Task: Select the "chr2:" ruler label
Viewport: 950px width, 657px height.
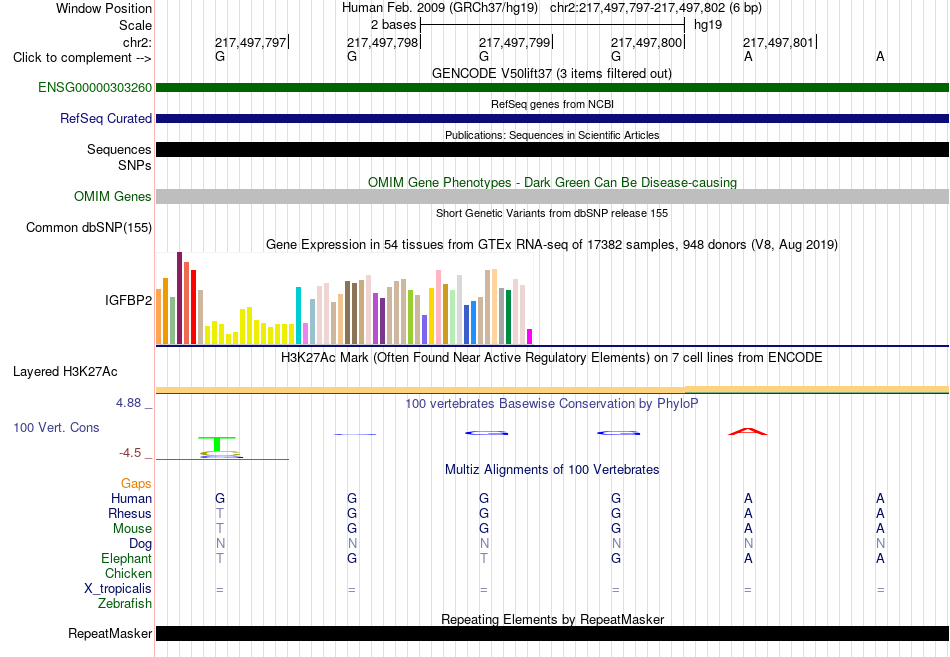Action: (137, 42)
